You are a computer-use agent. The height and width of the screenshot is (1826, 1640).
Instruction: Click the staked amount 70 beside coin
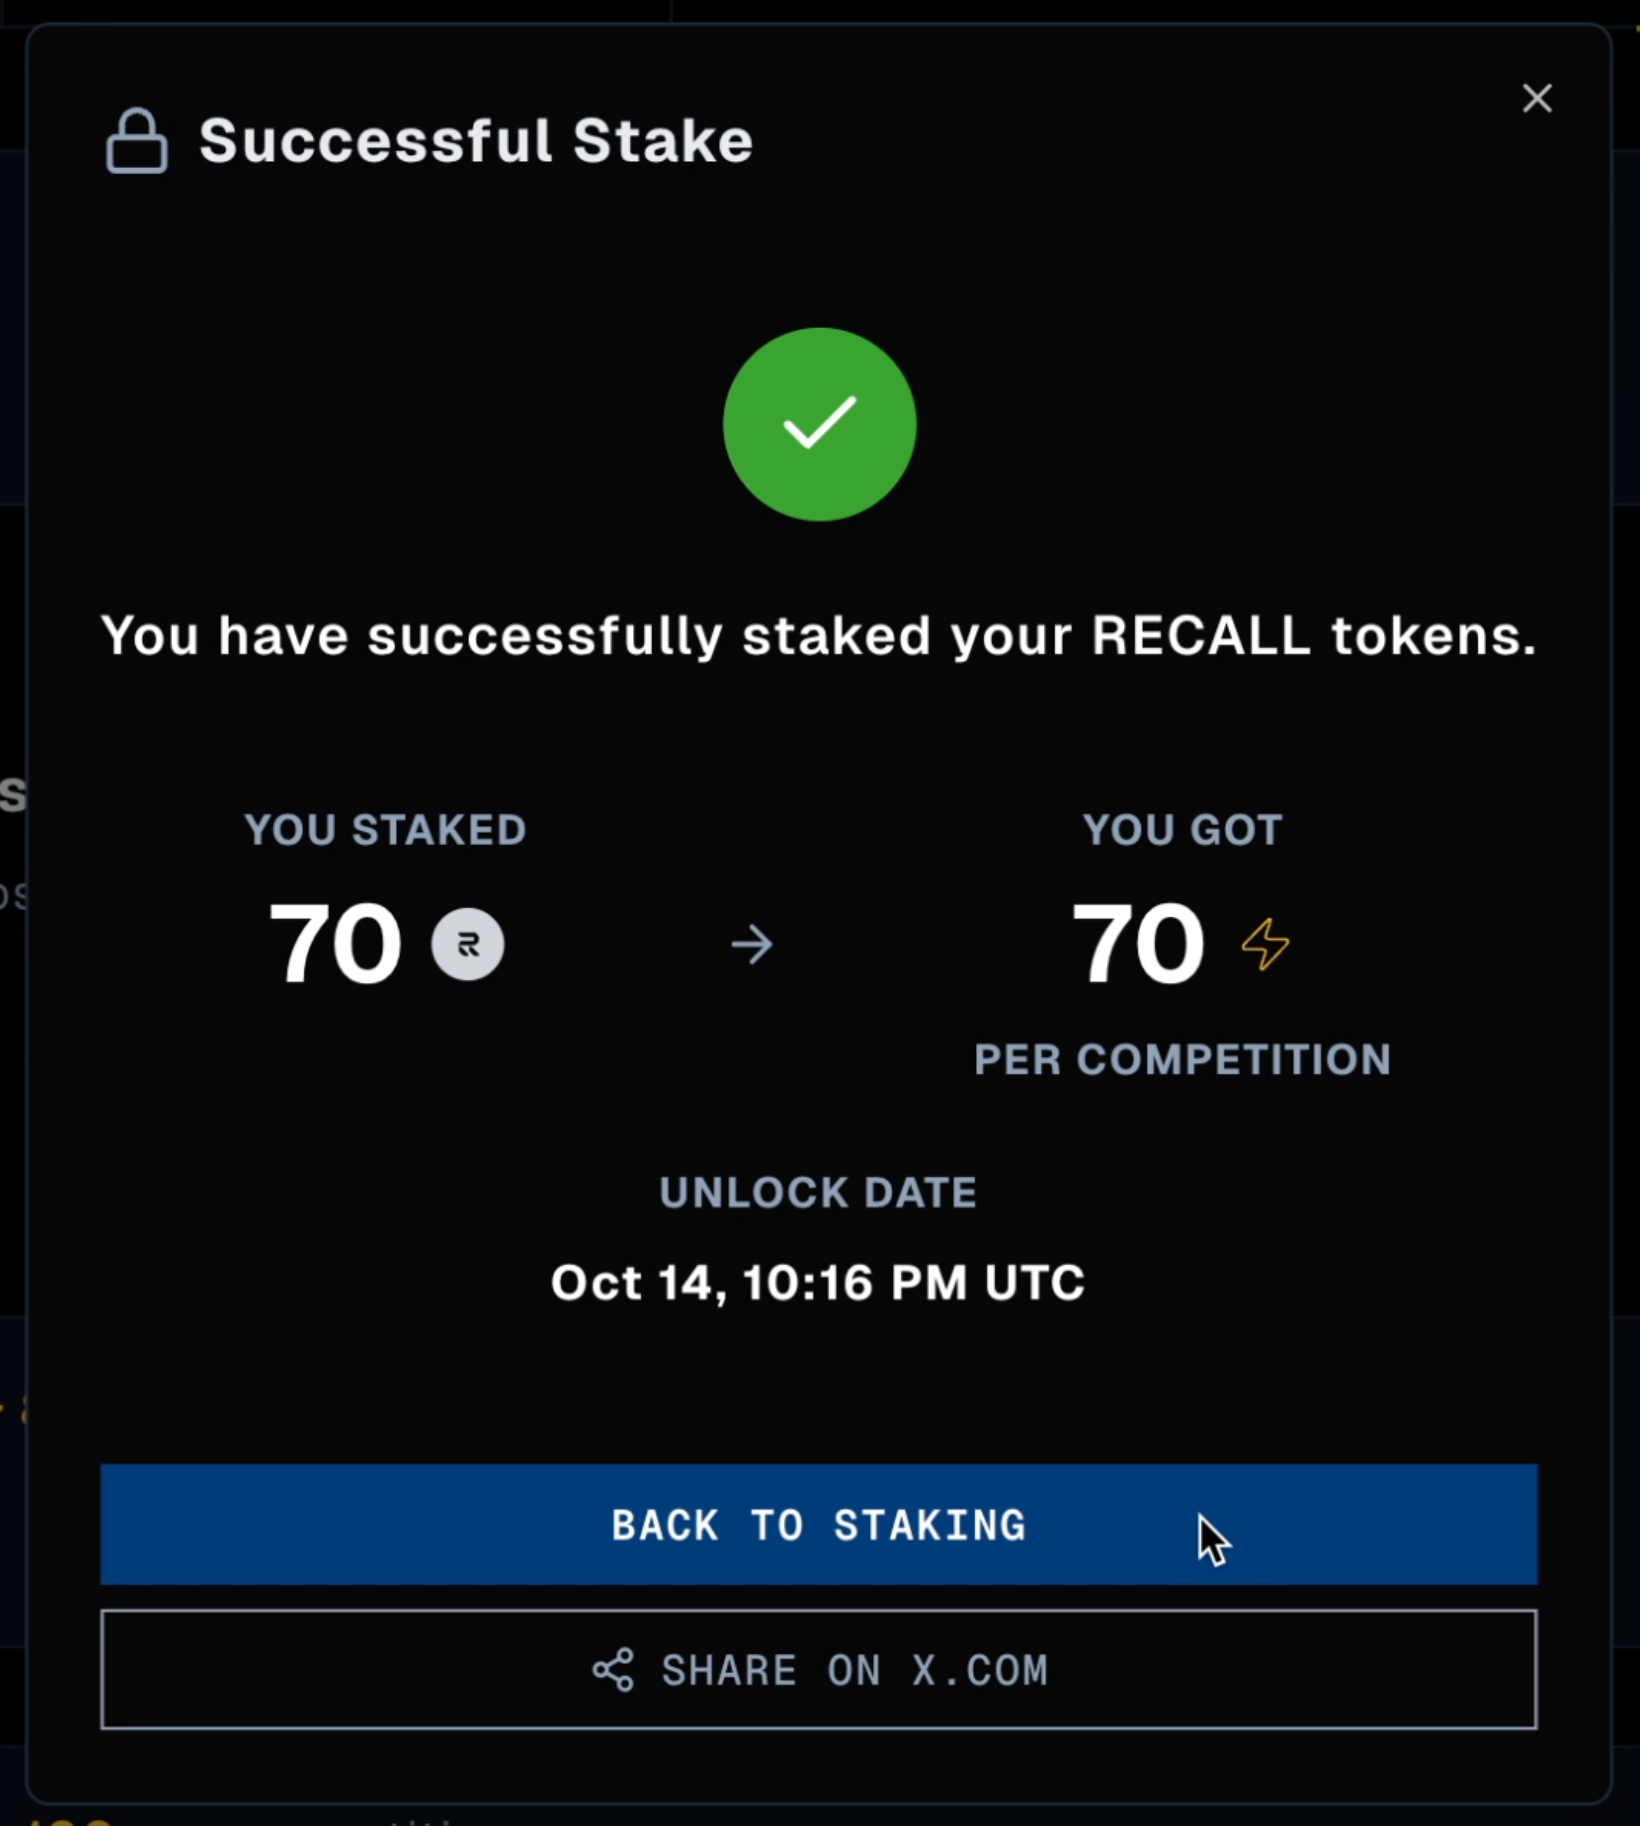coord(335,944)
